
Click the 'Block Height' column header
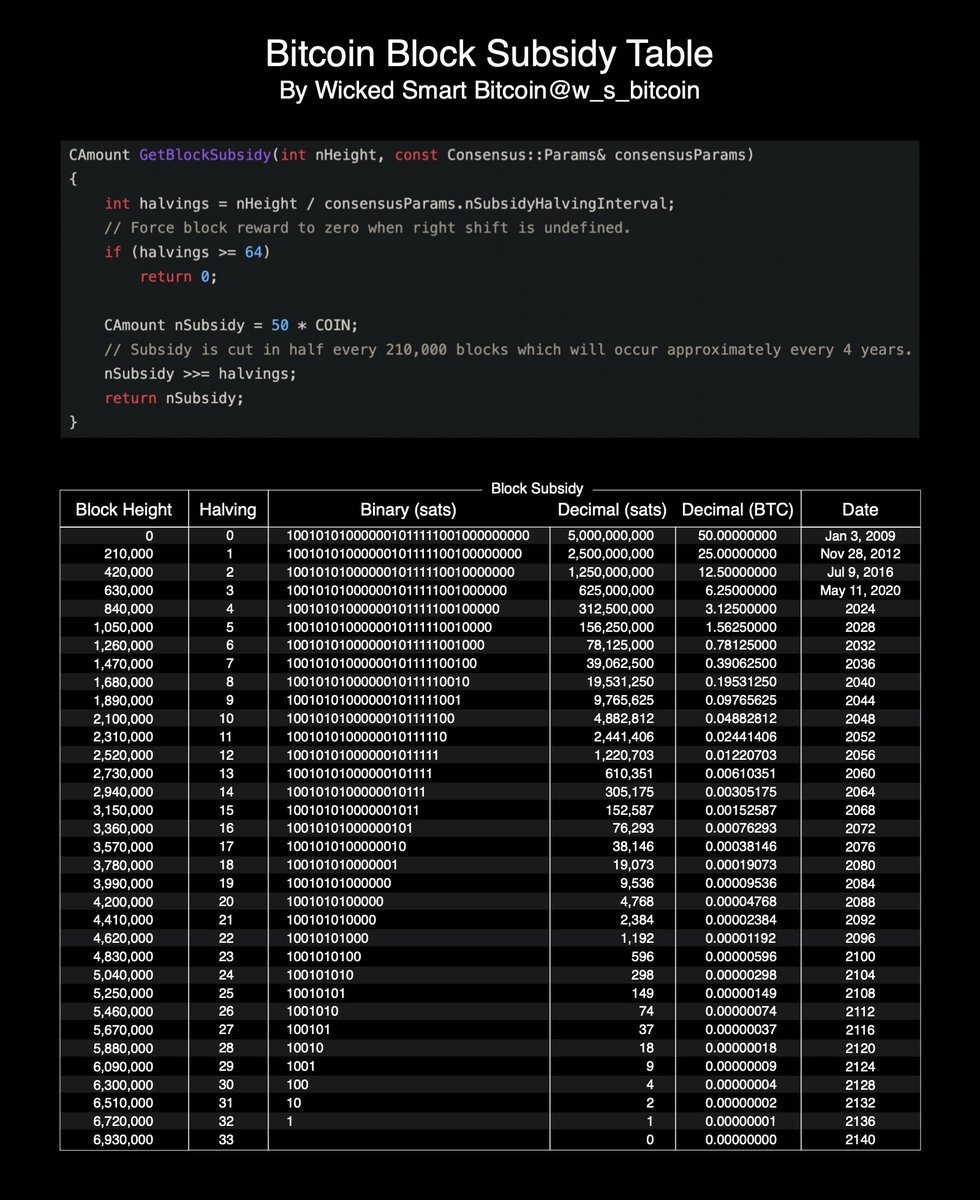(x=124, y=509)
